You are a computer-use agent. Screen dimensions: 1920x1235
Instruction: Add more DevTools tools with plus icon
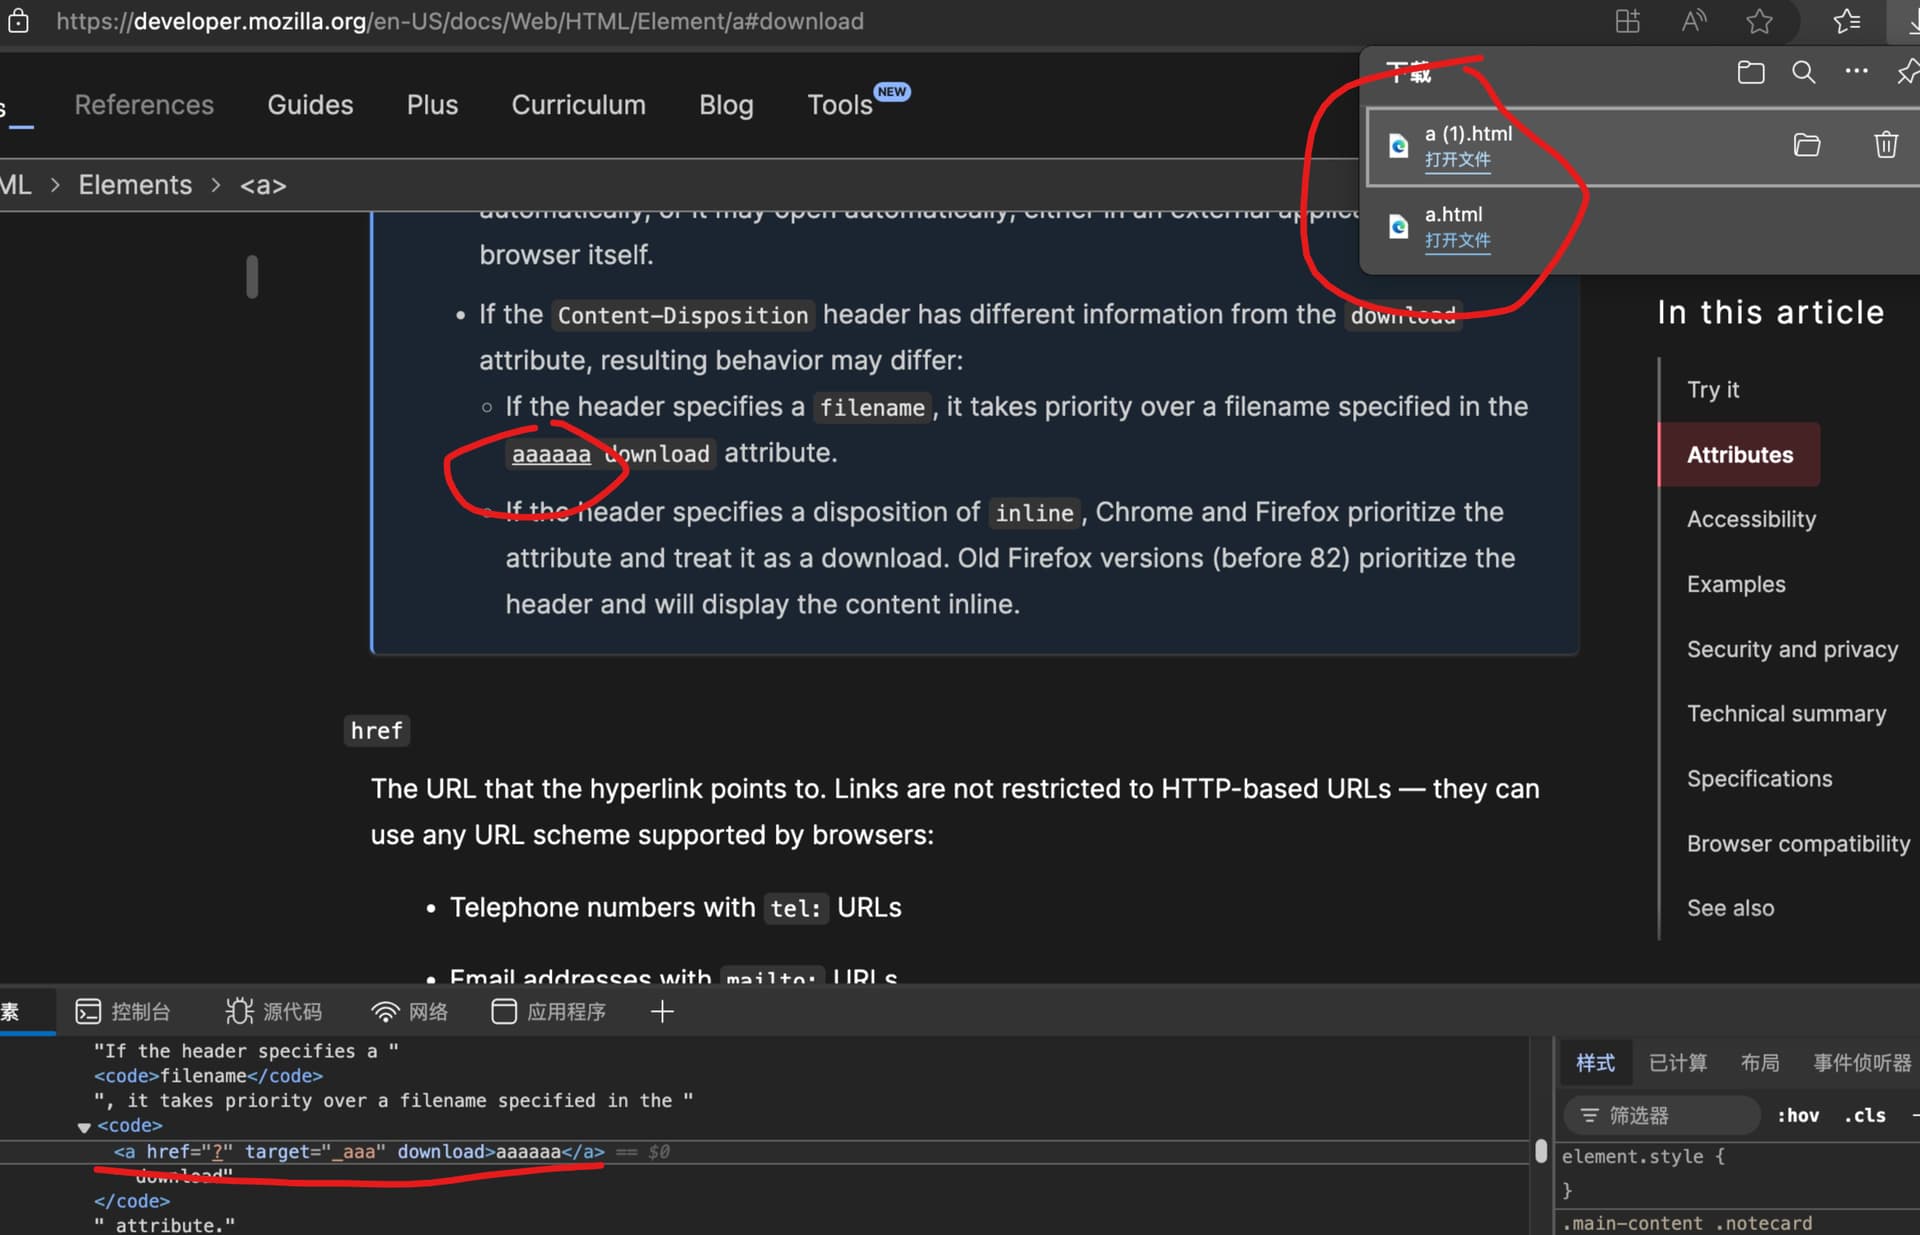662,1012
